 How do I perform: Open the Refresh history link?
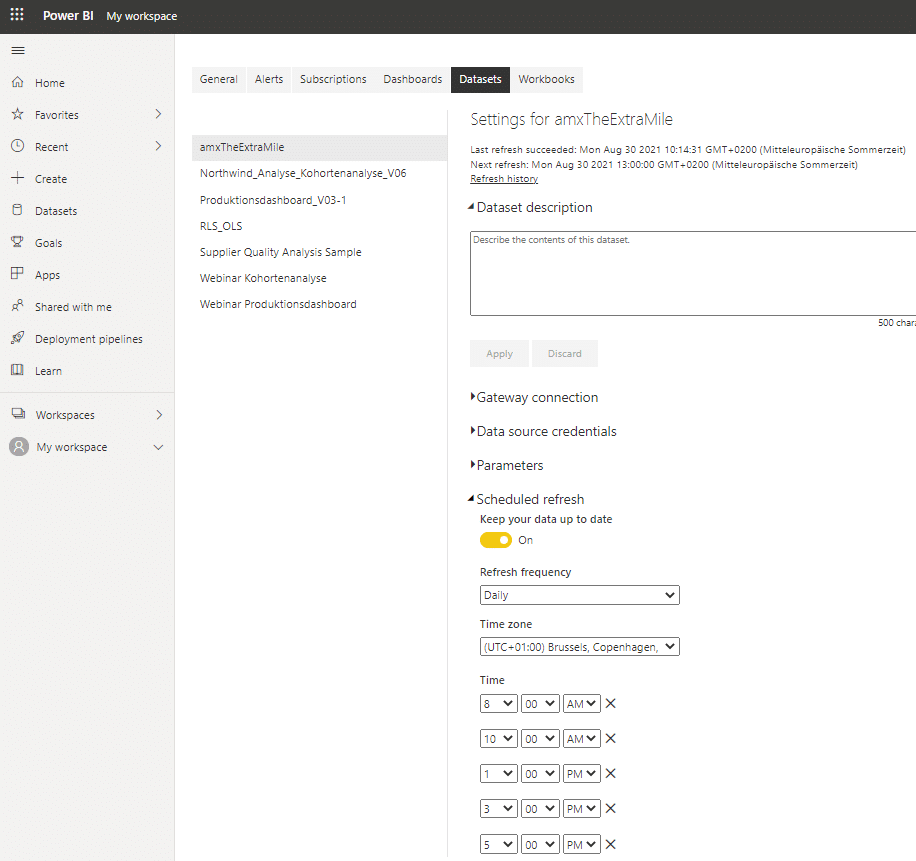point(504,179)
